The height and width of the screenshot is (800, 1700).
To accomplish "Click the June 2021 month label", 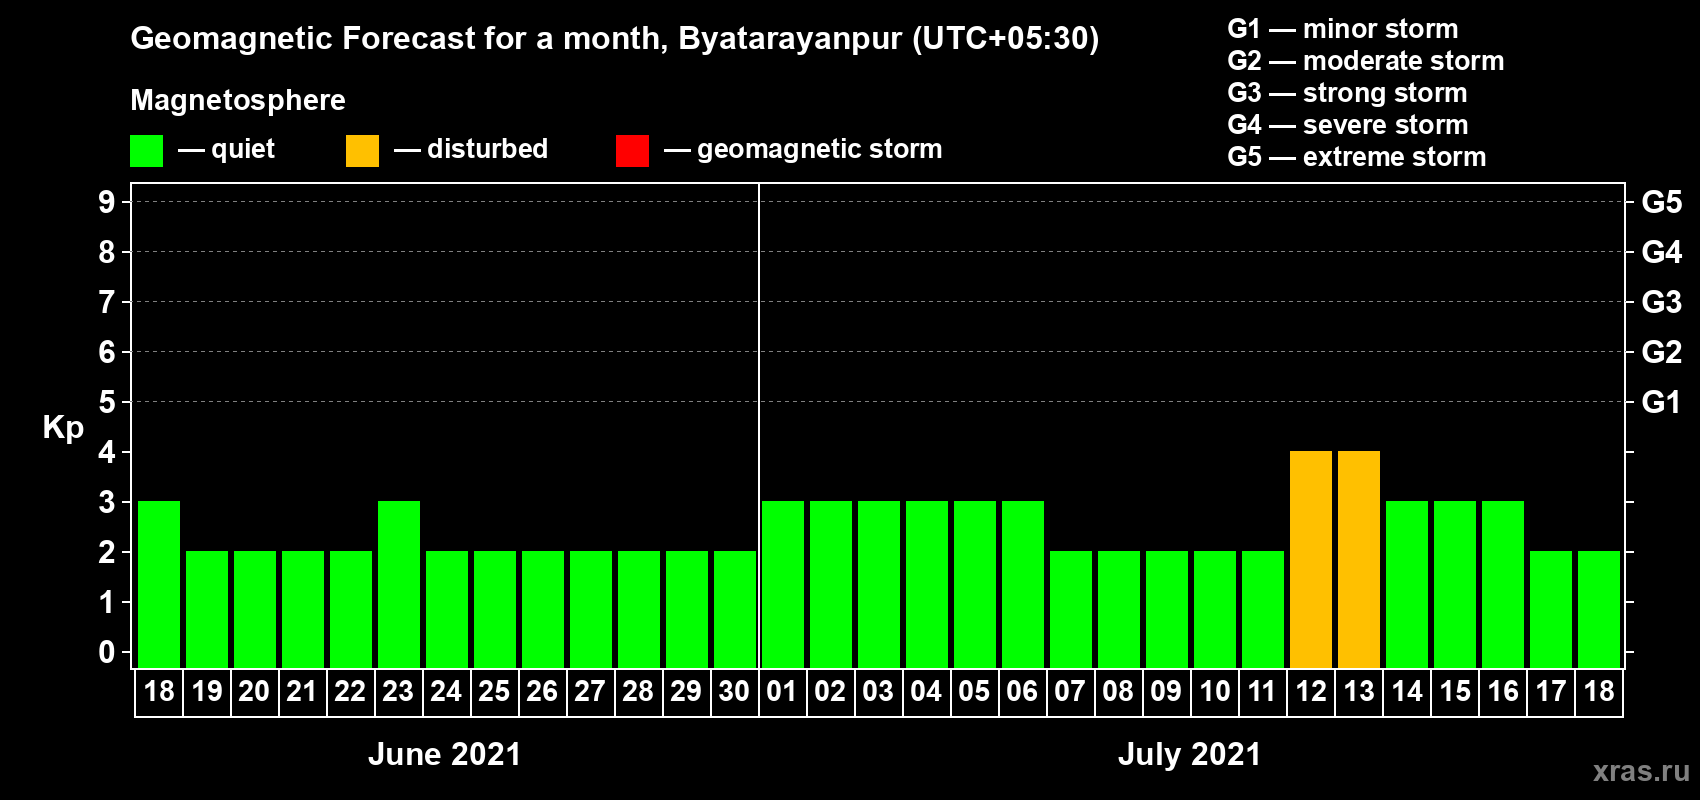I will pos(445,754).
